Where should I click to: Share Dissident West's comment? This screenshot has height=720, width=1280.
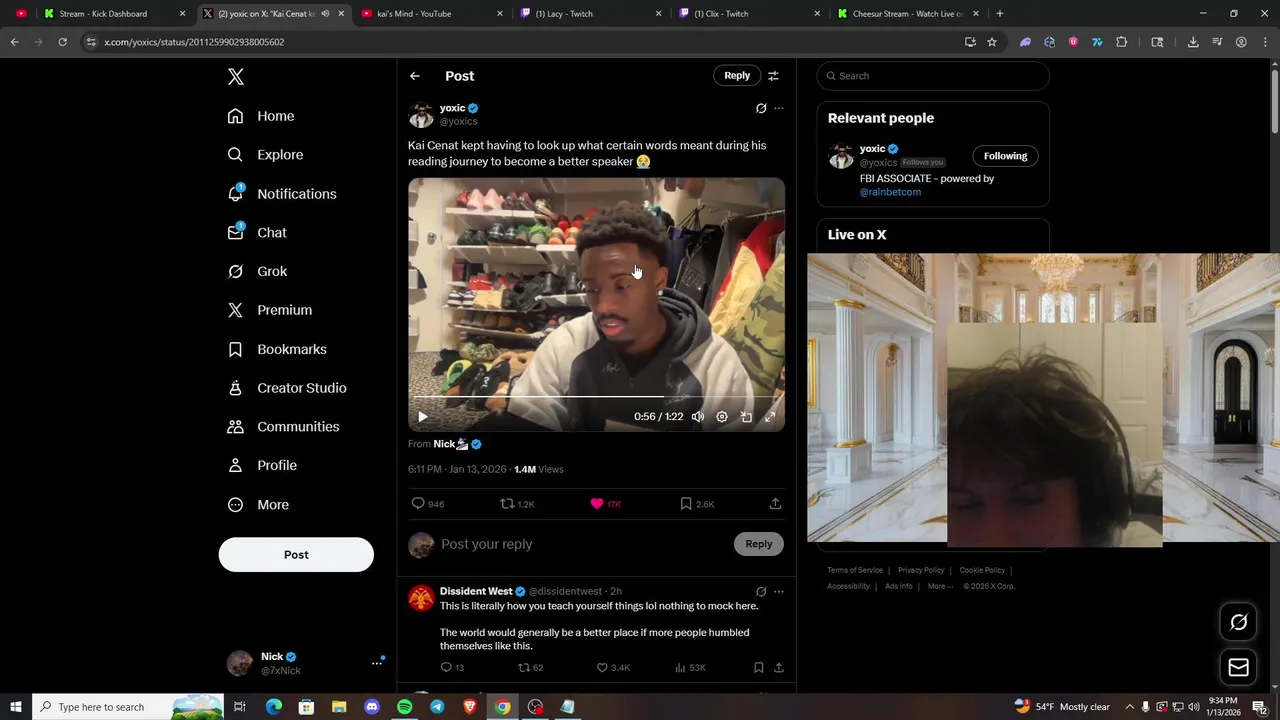pyautogui.click(x=778, y=667)
